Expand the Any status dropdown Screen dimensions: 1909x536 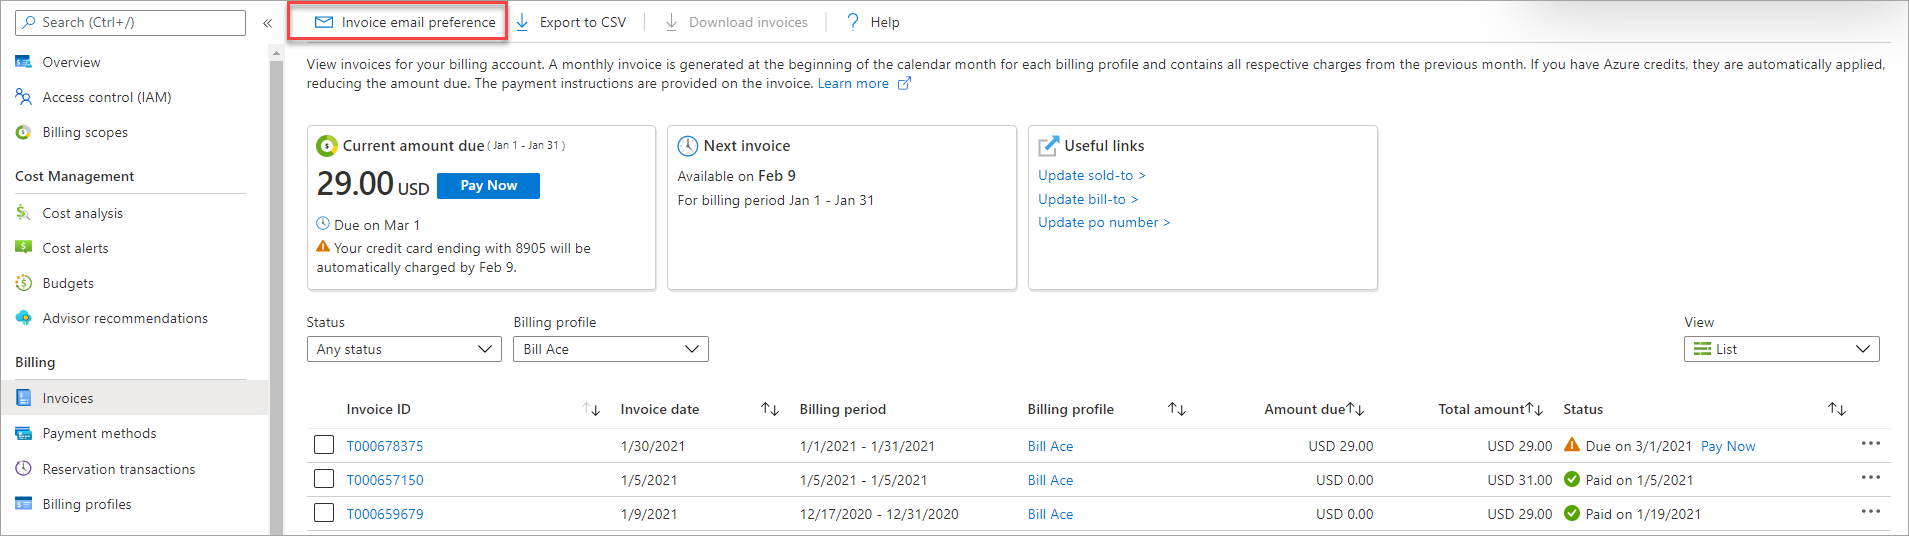click(404, 349)
